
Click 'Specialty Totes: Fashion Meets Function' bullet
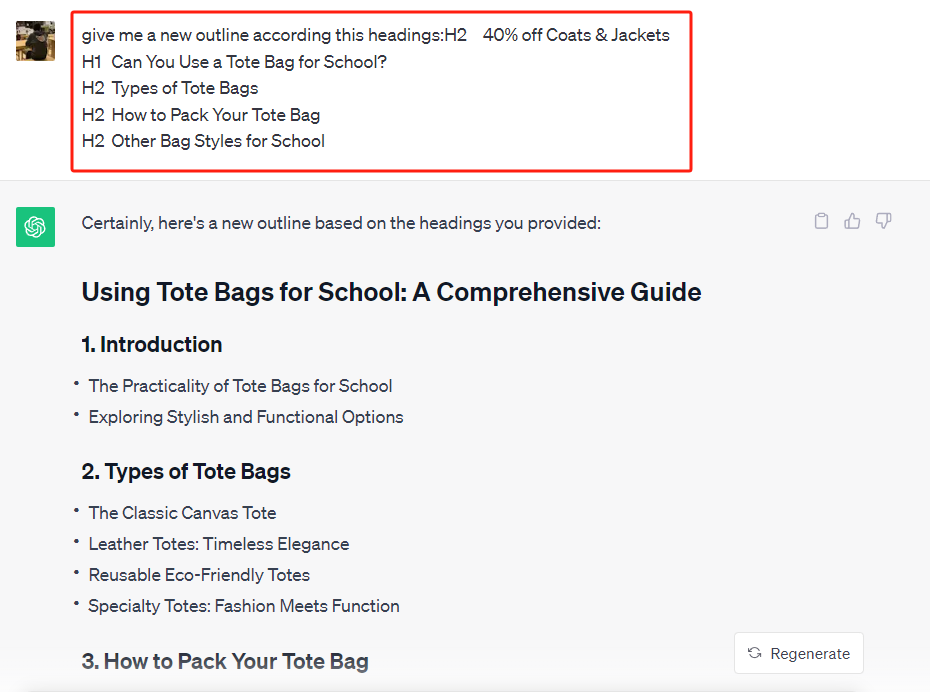244,606
